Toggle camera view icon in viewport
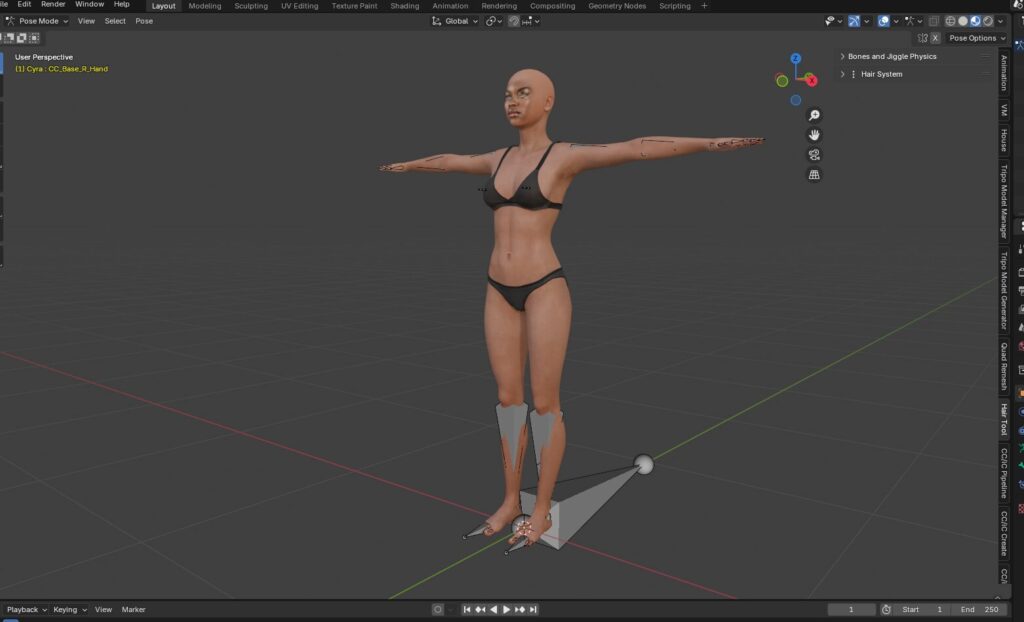Viewport: 1024px width, 622px height. point(814,155)
